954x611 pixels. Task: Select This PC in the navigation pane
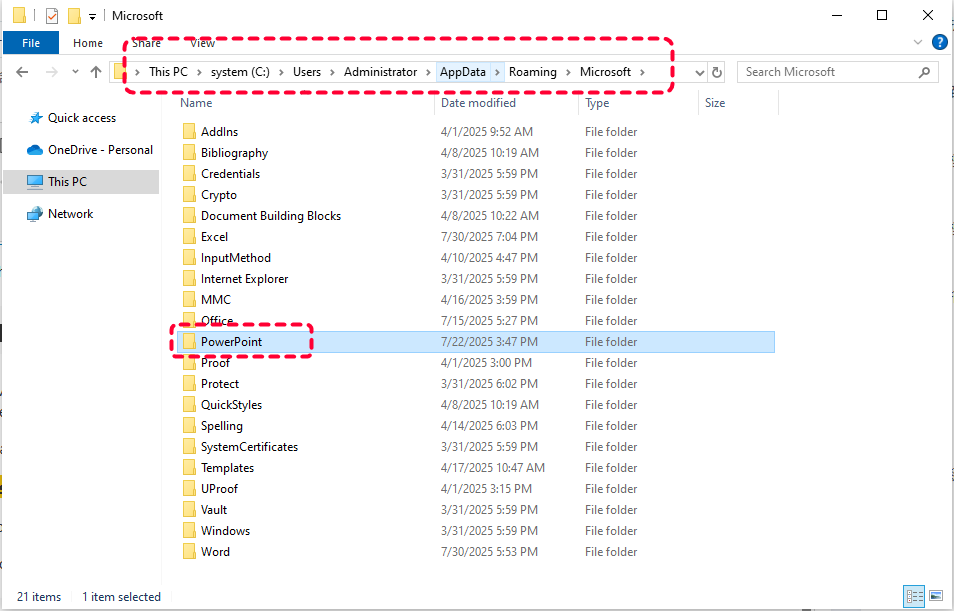(x=67, y=181)
